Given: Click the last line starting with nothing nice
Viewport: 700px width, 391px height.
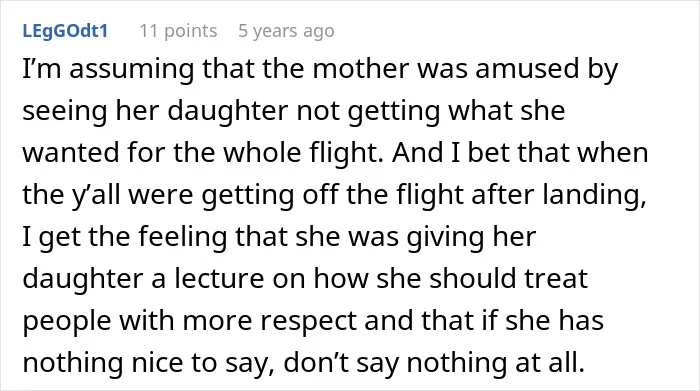Looking at the screenshot, I should tap(304, 362).
